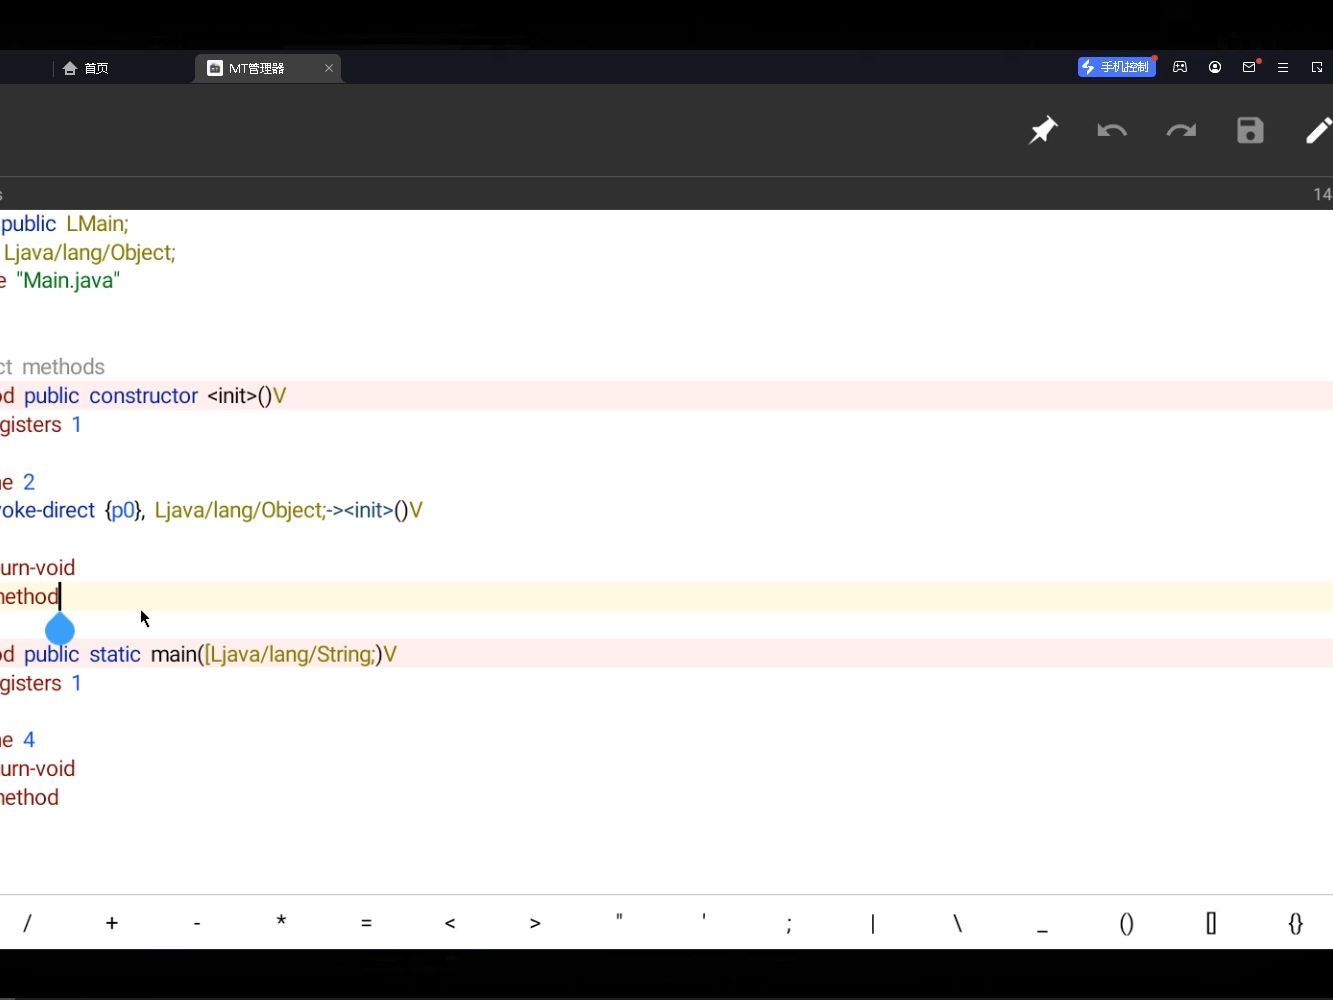Screen dimensions: 1333x1000
Task: Click the invoke-direct {p0} line
Action: coord(211,511)
